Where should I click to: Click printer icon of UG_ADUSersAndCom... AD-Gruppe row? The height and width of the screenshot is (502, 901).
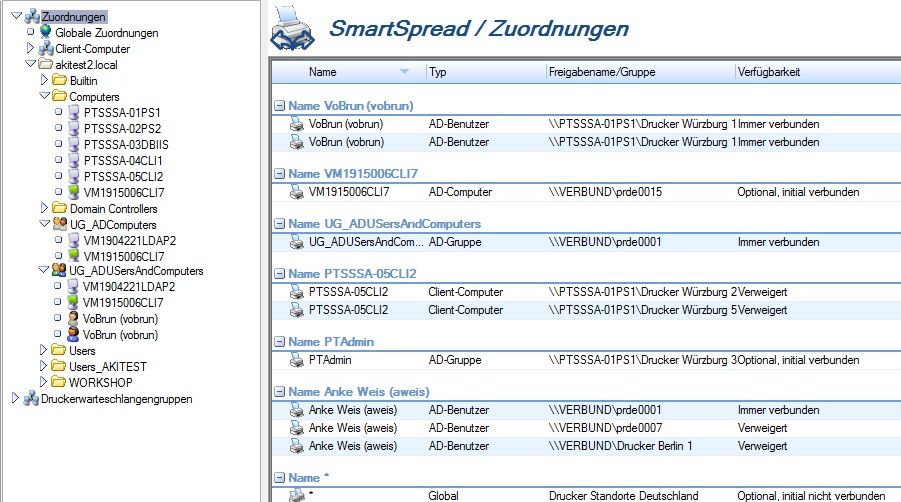[x=297, y=242]
